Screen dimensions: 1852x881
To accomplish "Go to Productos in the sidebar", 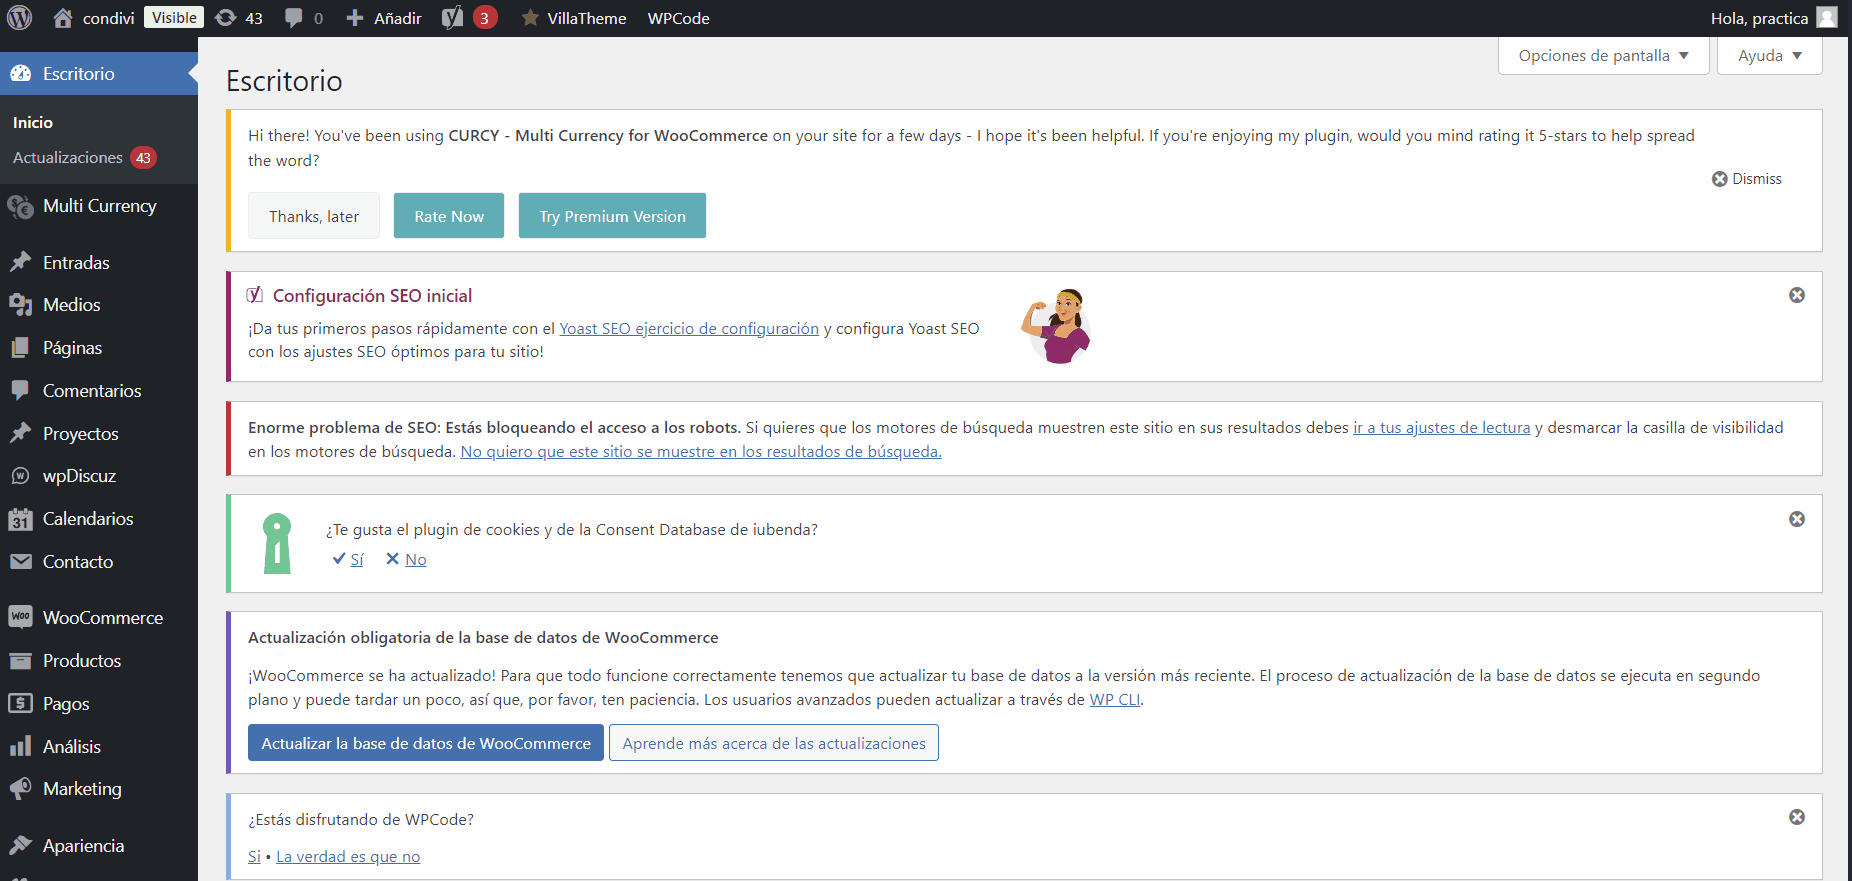I will pos(81,661).
